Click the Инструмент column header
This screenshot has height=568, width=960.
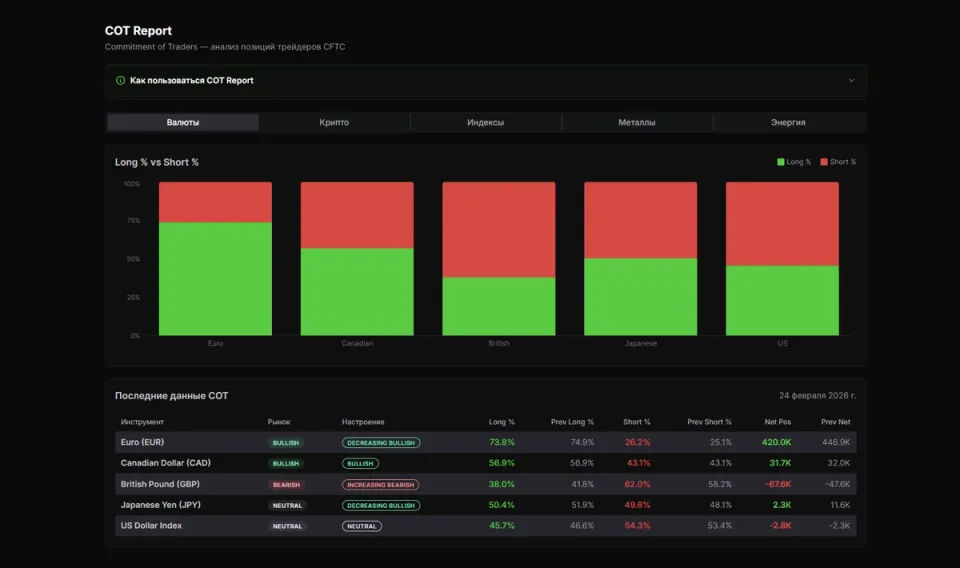click(x=142, y=422)
